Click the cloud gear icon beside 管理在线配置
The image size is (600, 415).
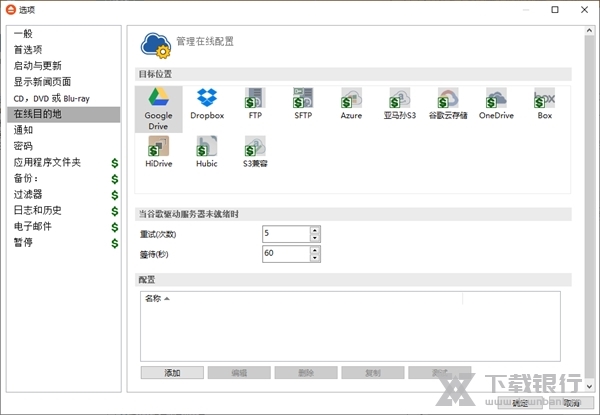156,46
